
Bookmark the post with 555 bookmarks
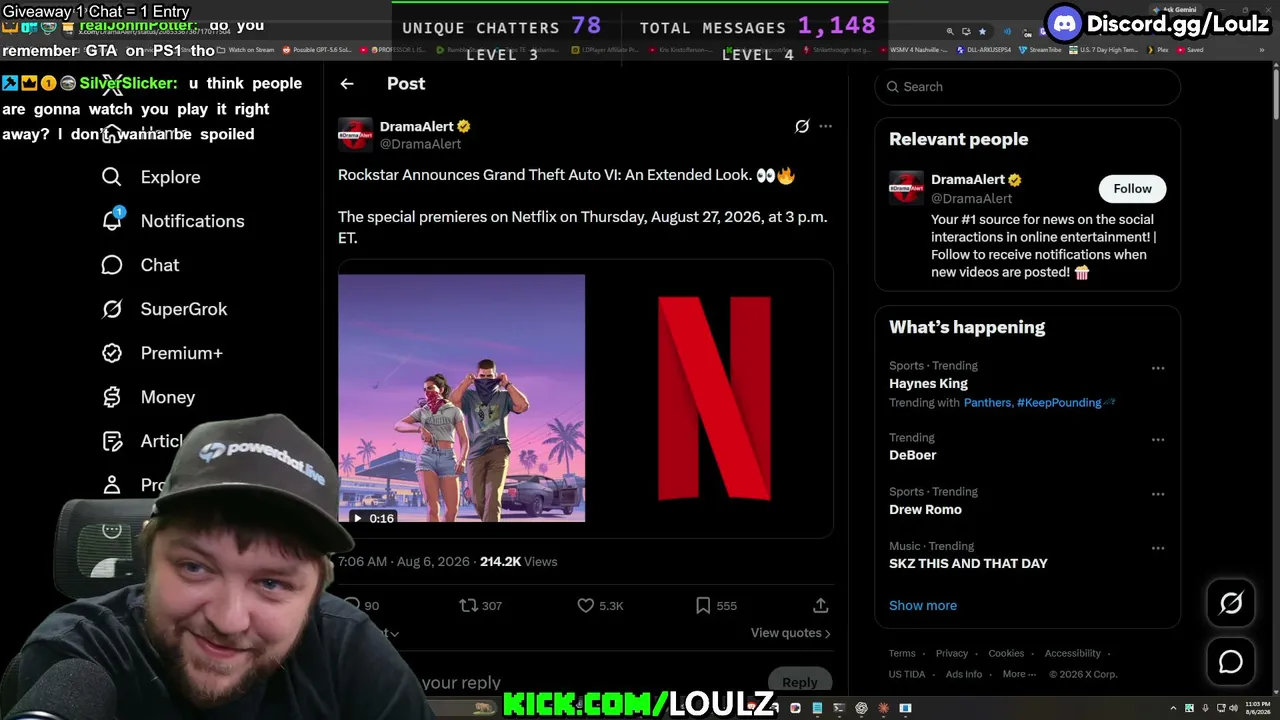coord(703,605)
